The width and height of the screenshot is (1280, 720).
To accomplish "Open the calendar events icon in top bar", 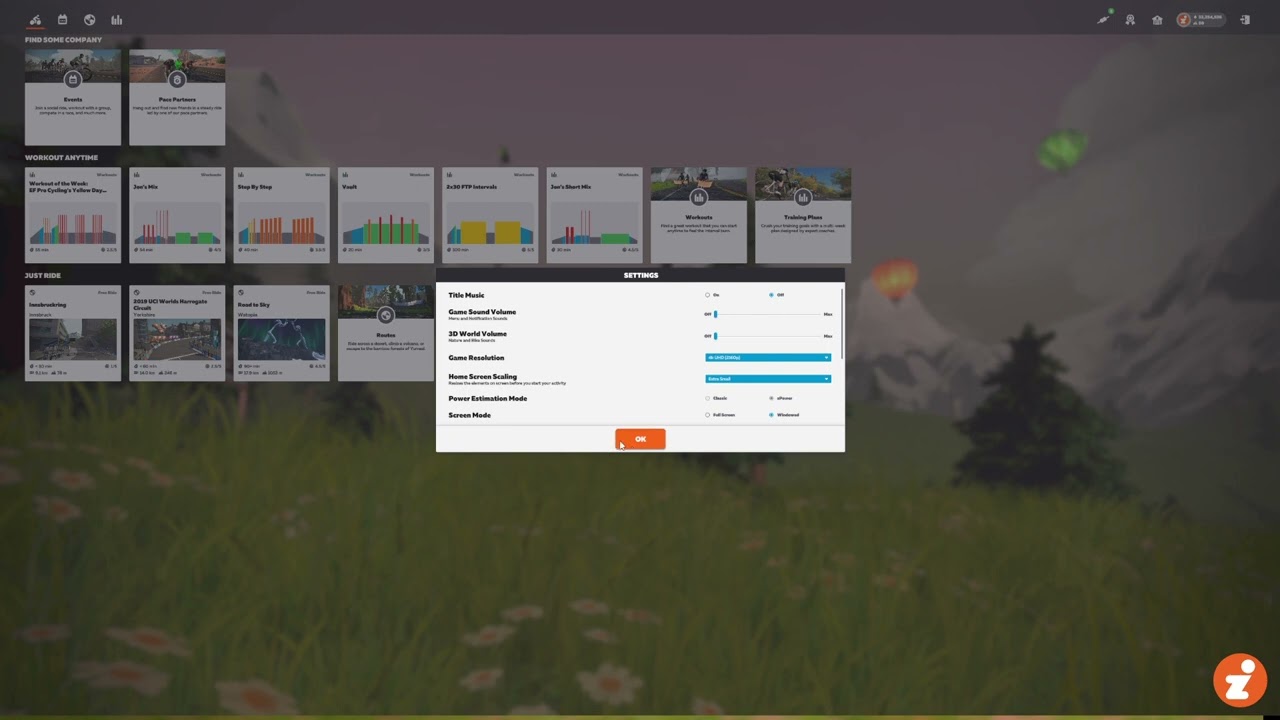I will [63, 19].
